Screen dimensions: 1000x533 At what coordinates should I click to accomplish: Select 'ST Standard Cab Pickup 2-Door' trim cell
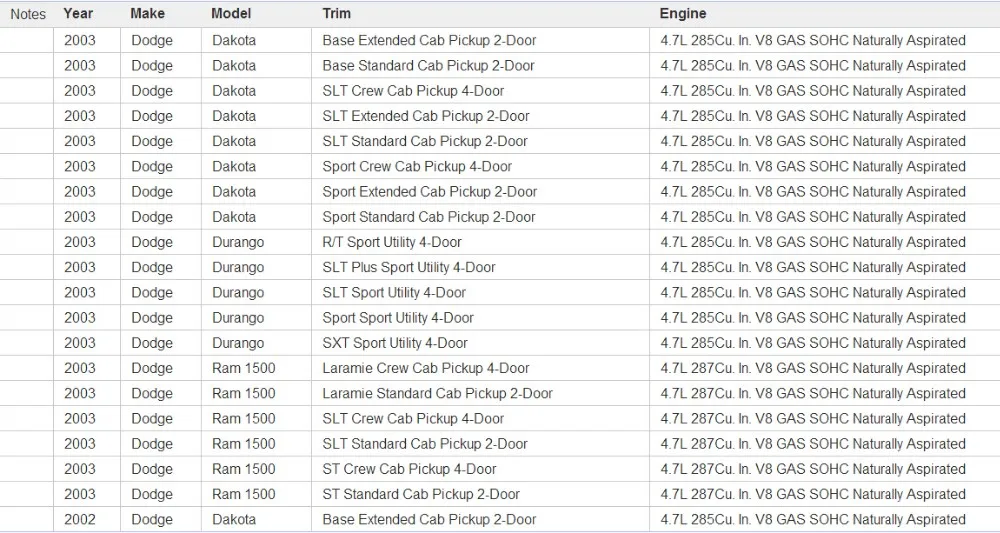click(x=421, y=494)
